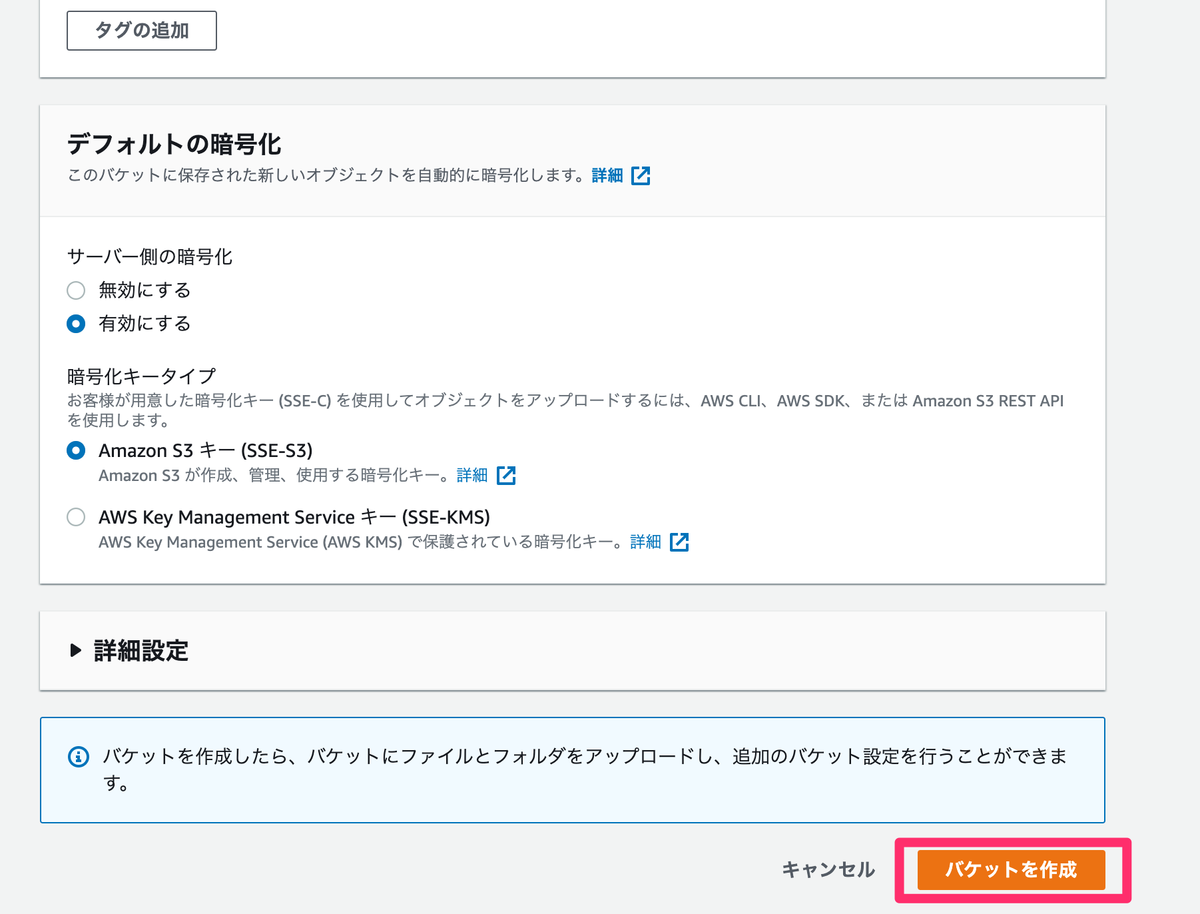Disable server-side encryption with 無効にする
This screenshot has width=1200, height=914.
pyautogui.click(x=75, y=290)
